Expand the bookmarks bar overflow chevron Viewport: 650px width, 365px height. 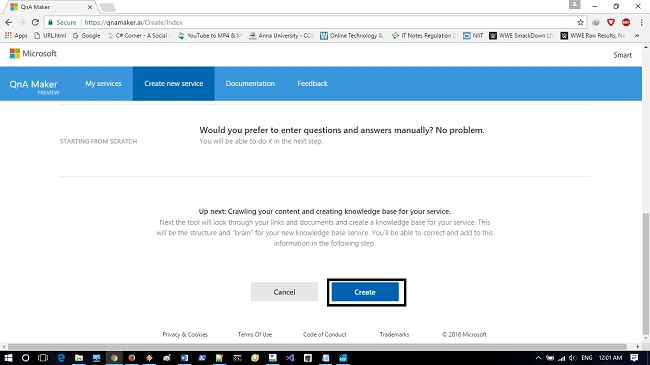637,36
